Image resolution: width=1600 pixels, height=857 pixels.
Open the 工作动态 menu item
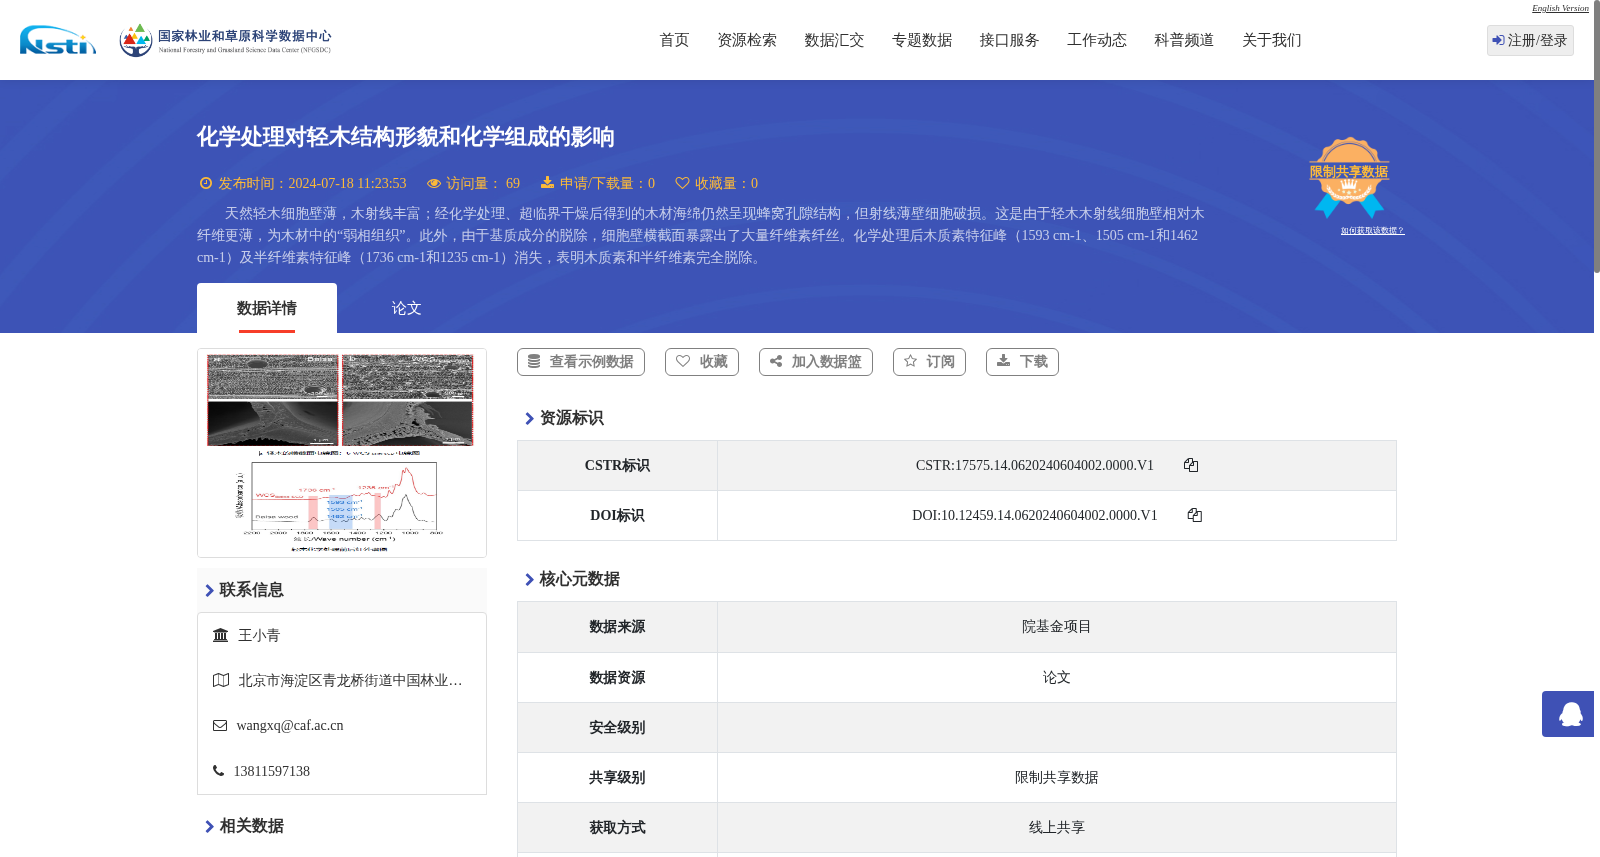pos(1097,40)
